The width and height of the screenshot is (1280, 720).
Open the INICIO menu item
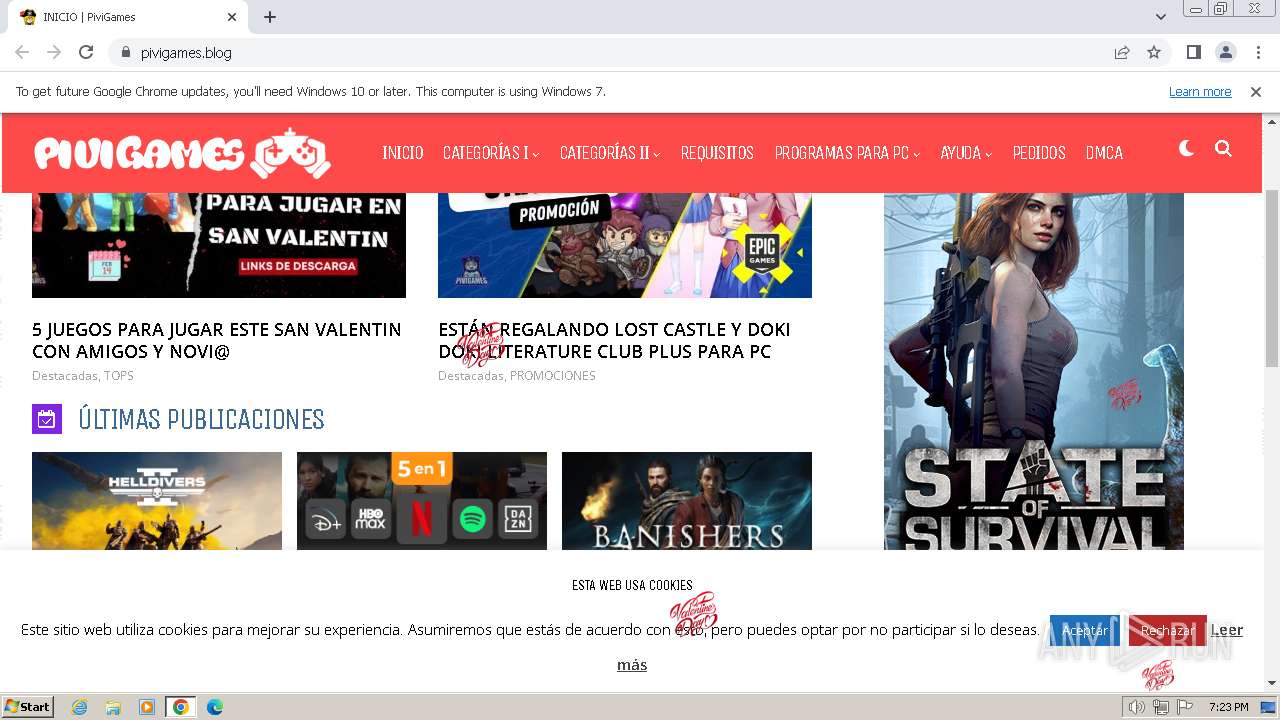pos(403,153)
